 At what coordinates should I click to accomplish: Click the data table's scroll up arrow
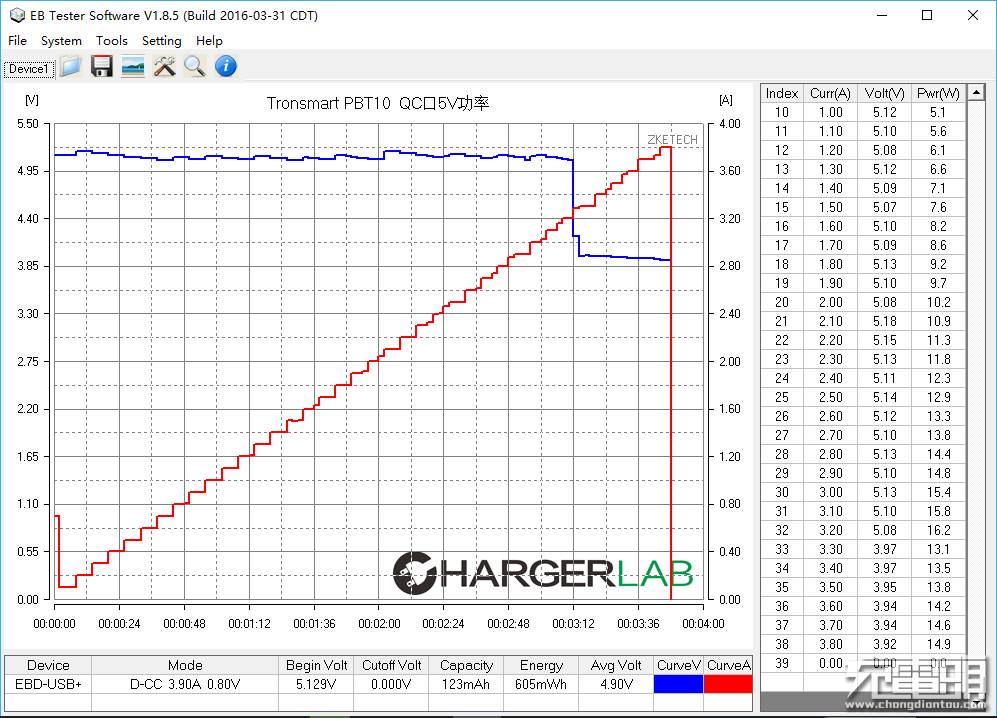point(976,93)
